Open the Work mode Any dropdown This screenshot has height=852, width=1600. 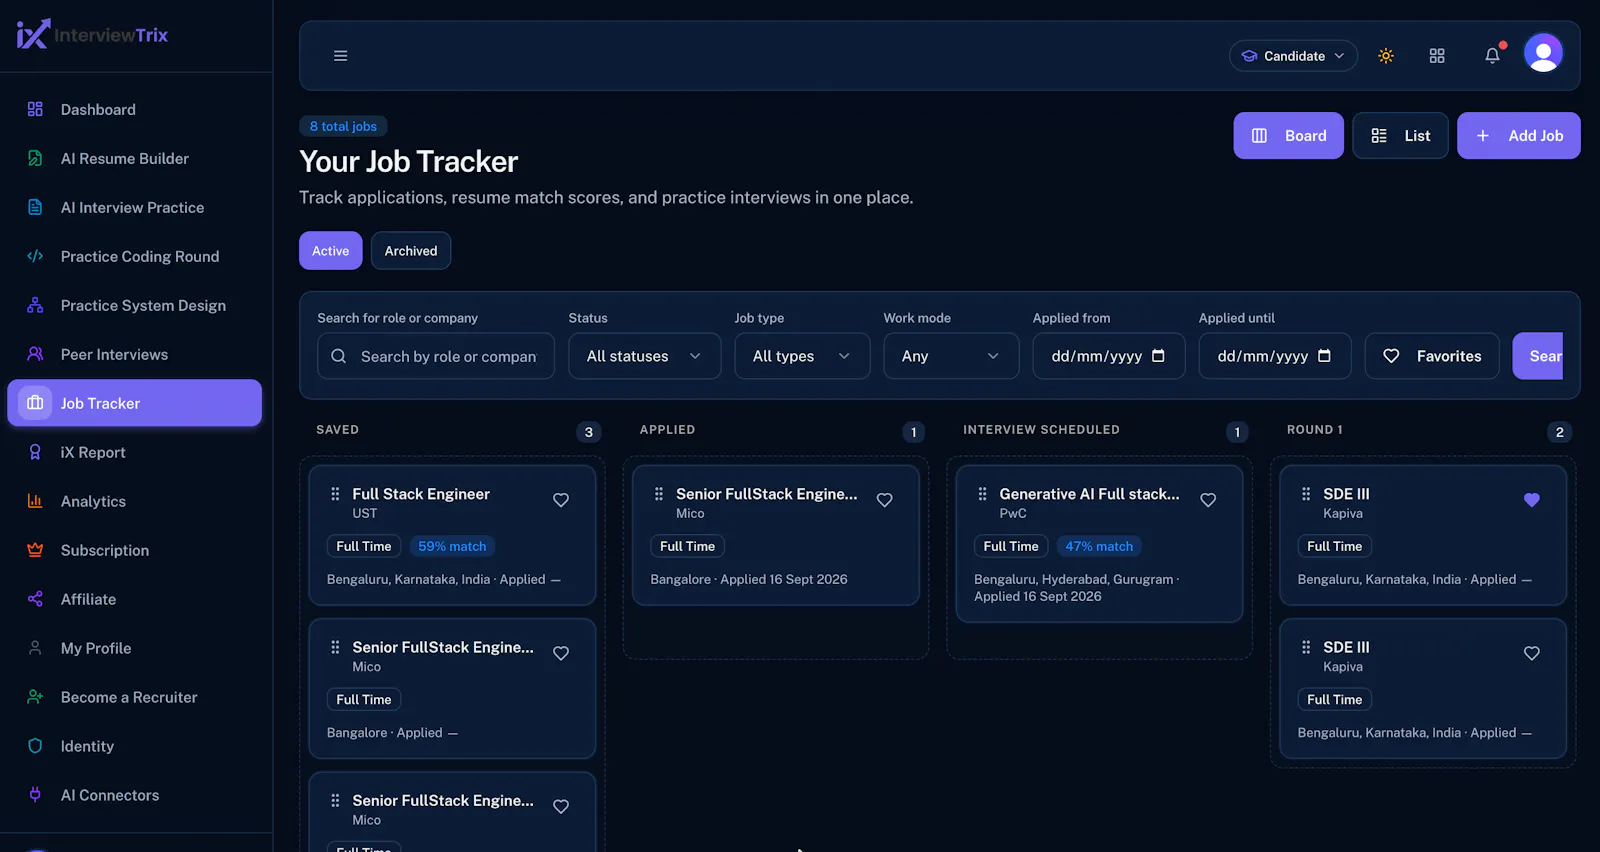click(951, 356)
